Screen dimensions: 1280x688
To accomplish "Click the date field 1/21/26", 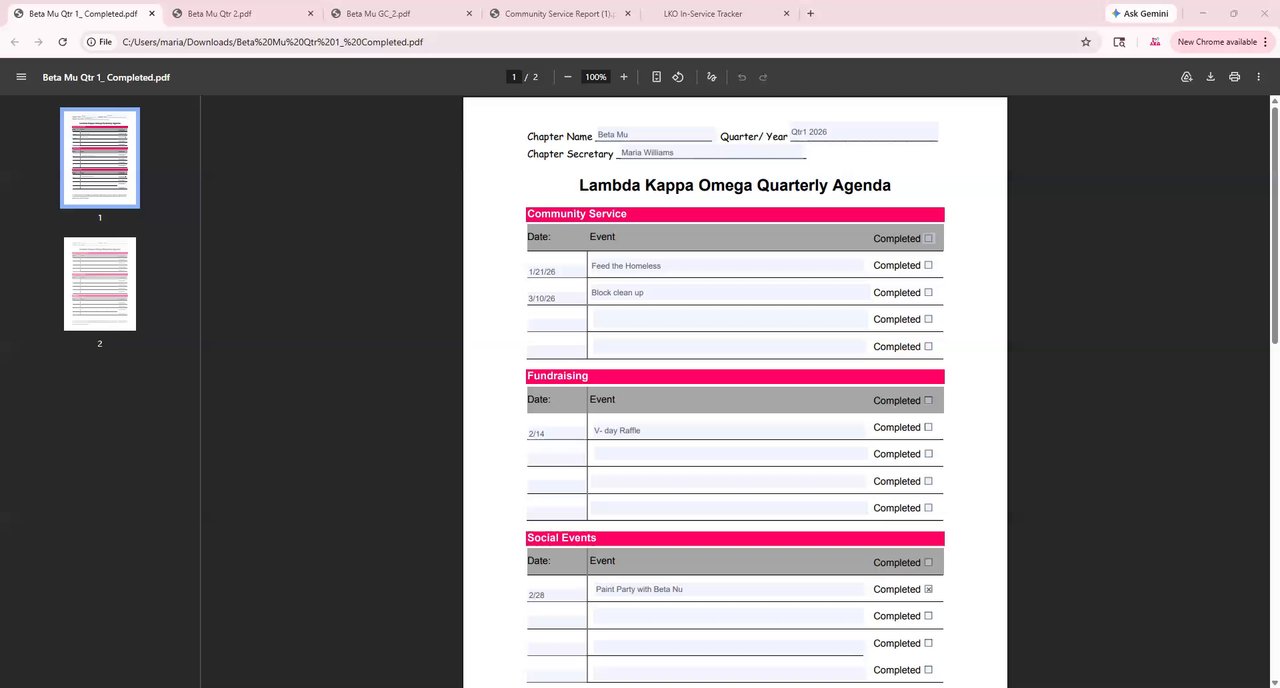I will point(556,271).
